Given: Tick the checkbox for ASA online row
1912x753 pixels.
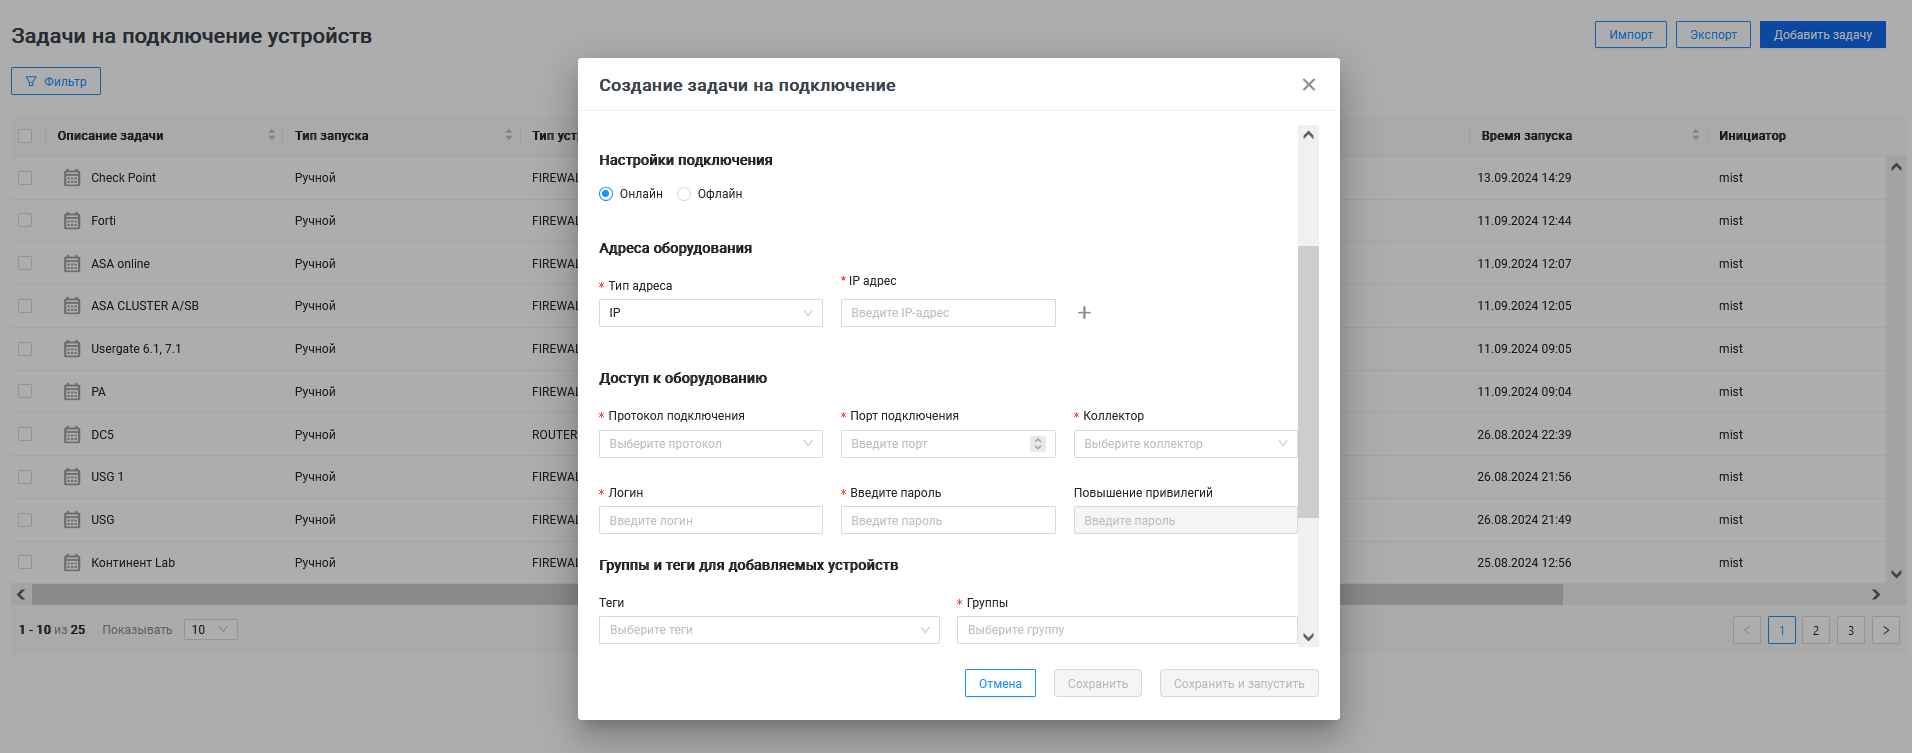Looking at the screenshot, I should coord(25,264).
